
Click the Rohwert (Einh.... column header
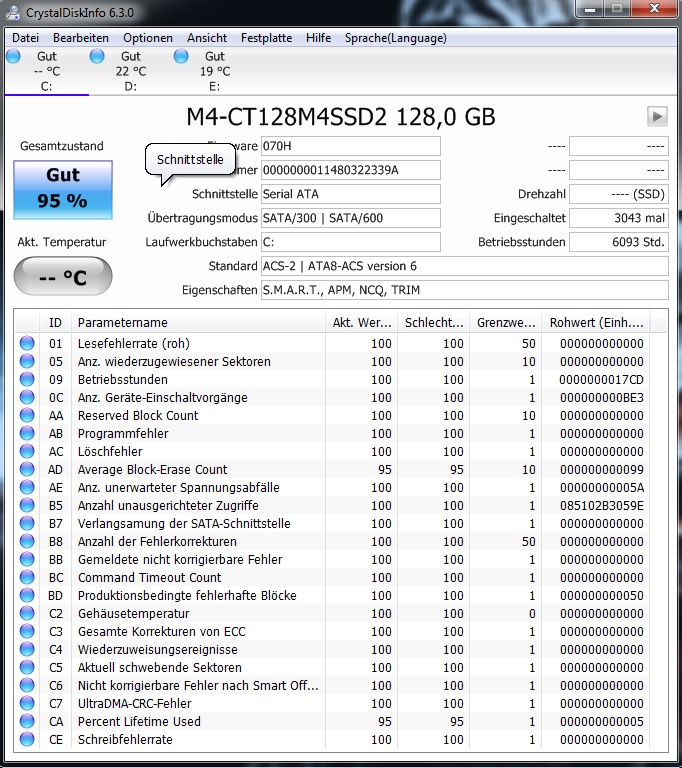point(596,323)
